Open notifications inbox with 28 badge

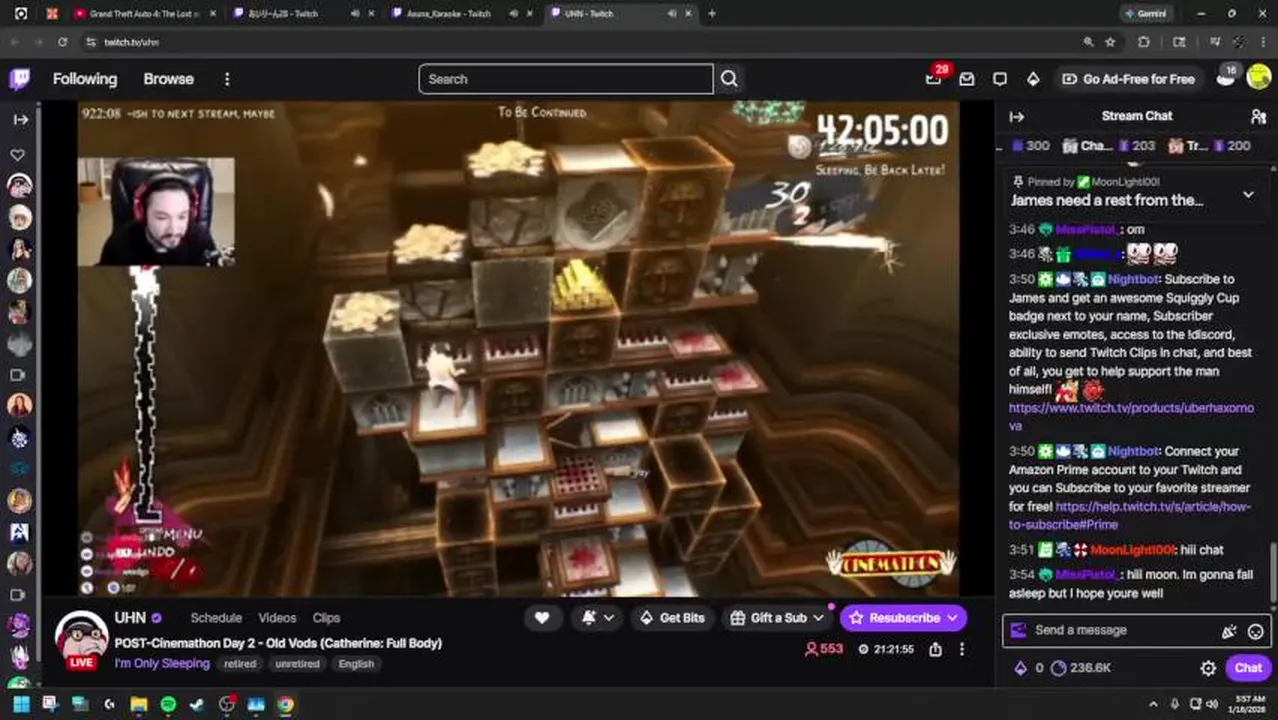pos(934,79)
